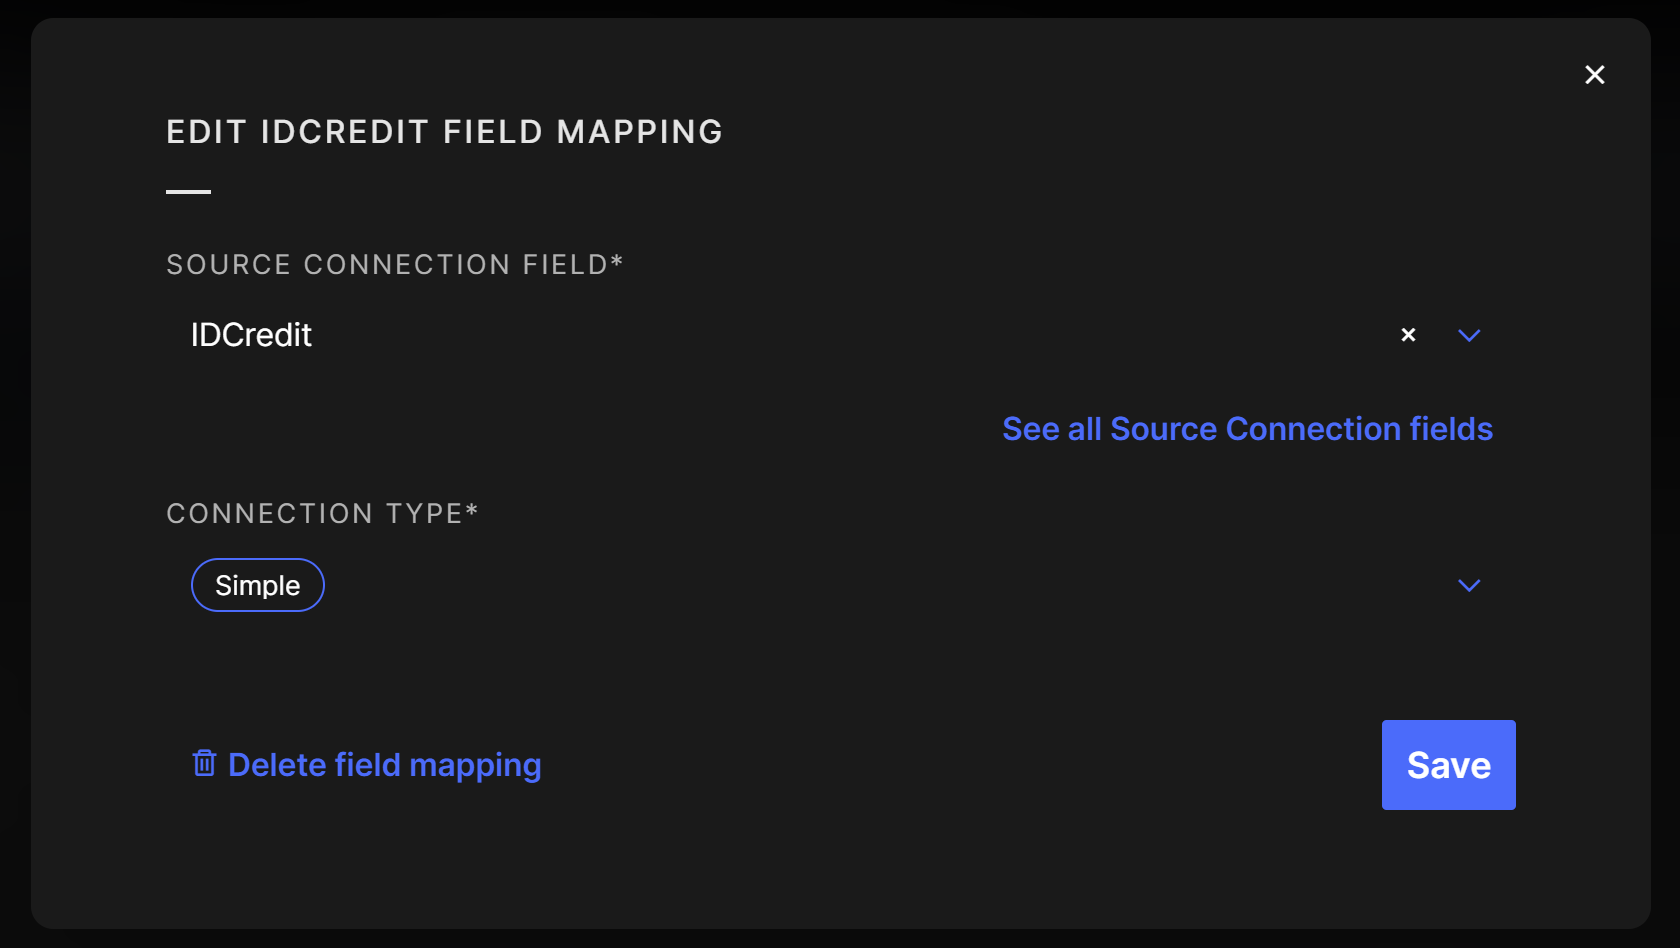Open Connection Type combo box empty area
This screenshot has width=1680, height=948.
(850, 585)
